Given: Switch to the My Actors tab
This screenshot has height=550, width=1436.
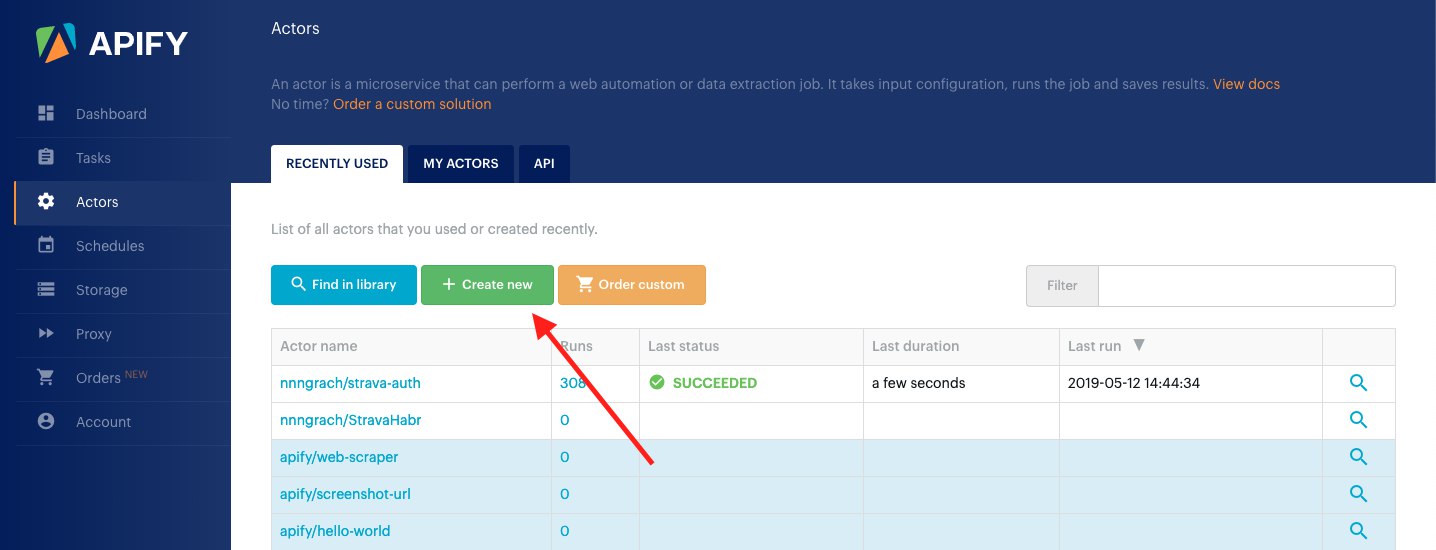Looking at the screenshot, I should [x=461, y=164].
